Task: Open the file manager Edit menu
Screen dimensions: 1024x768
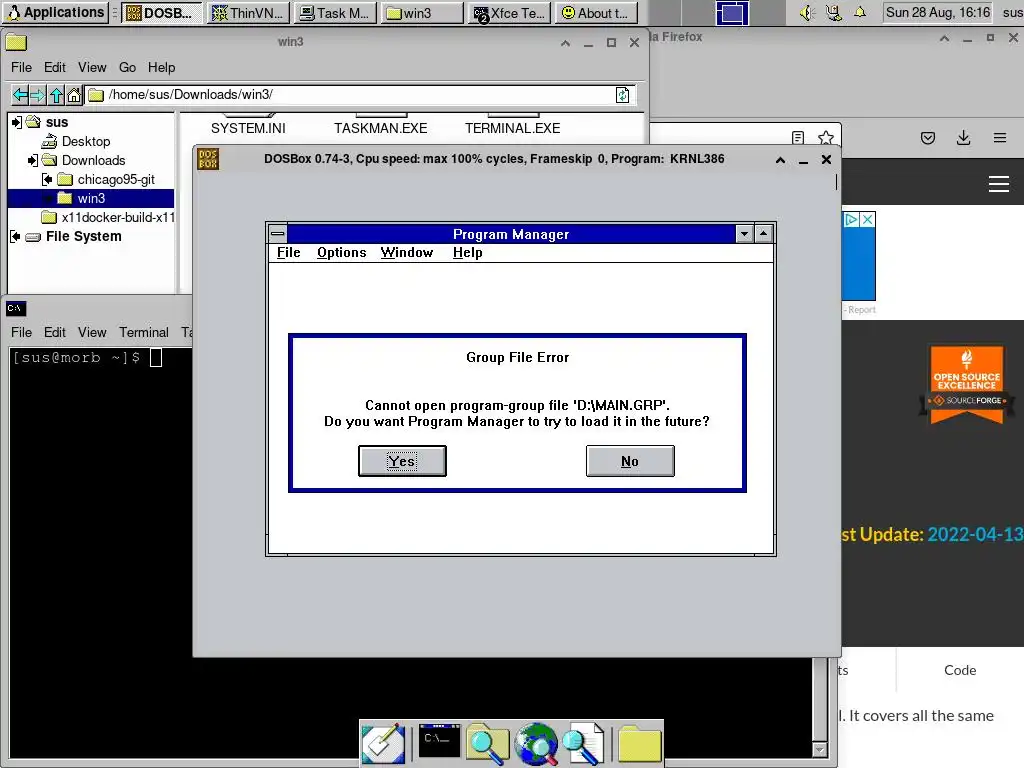Action: click(55, 67)
